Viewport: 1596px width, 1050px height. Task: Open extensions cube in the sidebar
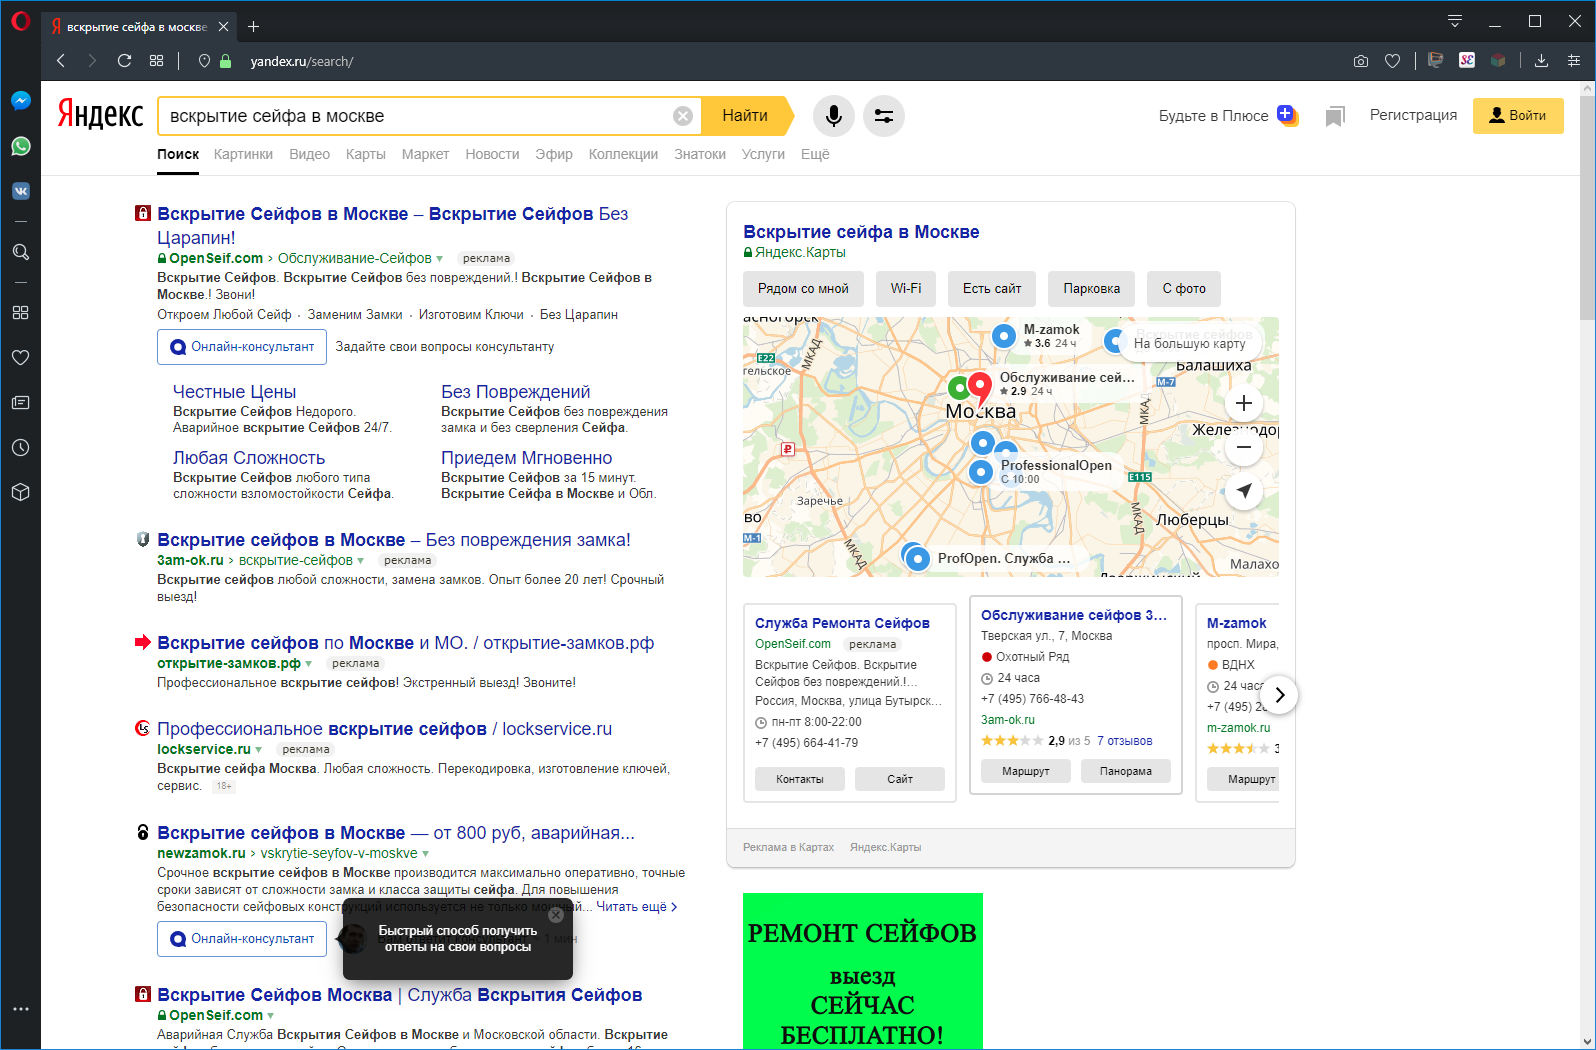tap(20, 492)
